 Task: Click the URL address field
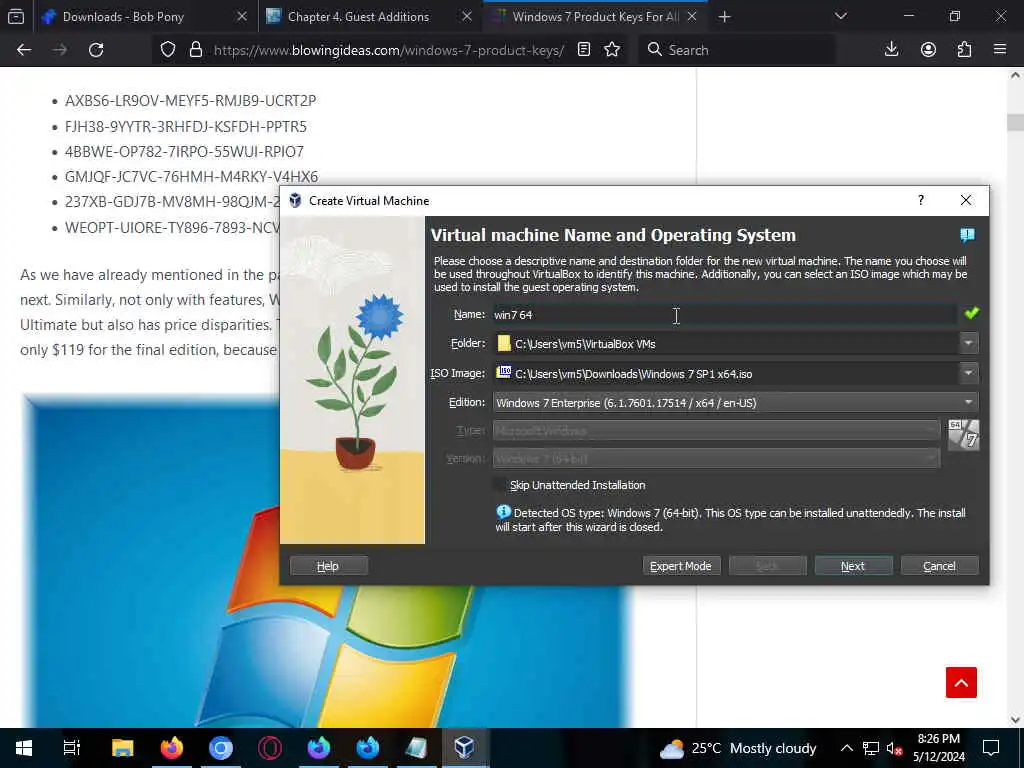[389, 50]
